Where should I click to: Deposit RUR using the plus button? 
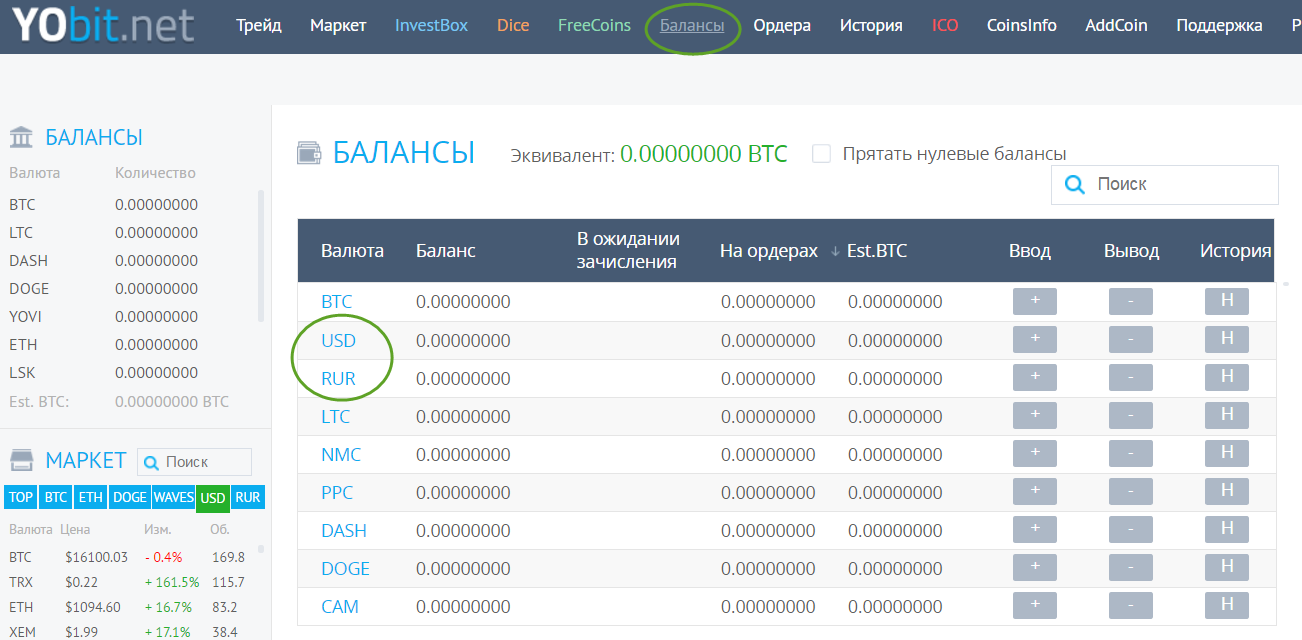point(1035,377)
